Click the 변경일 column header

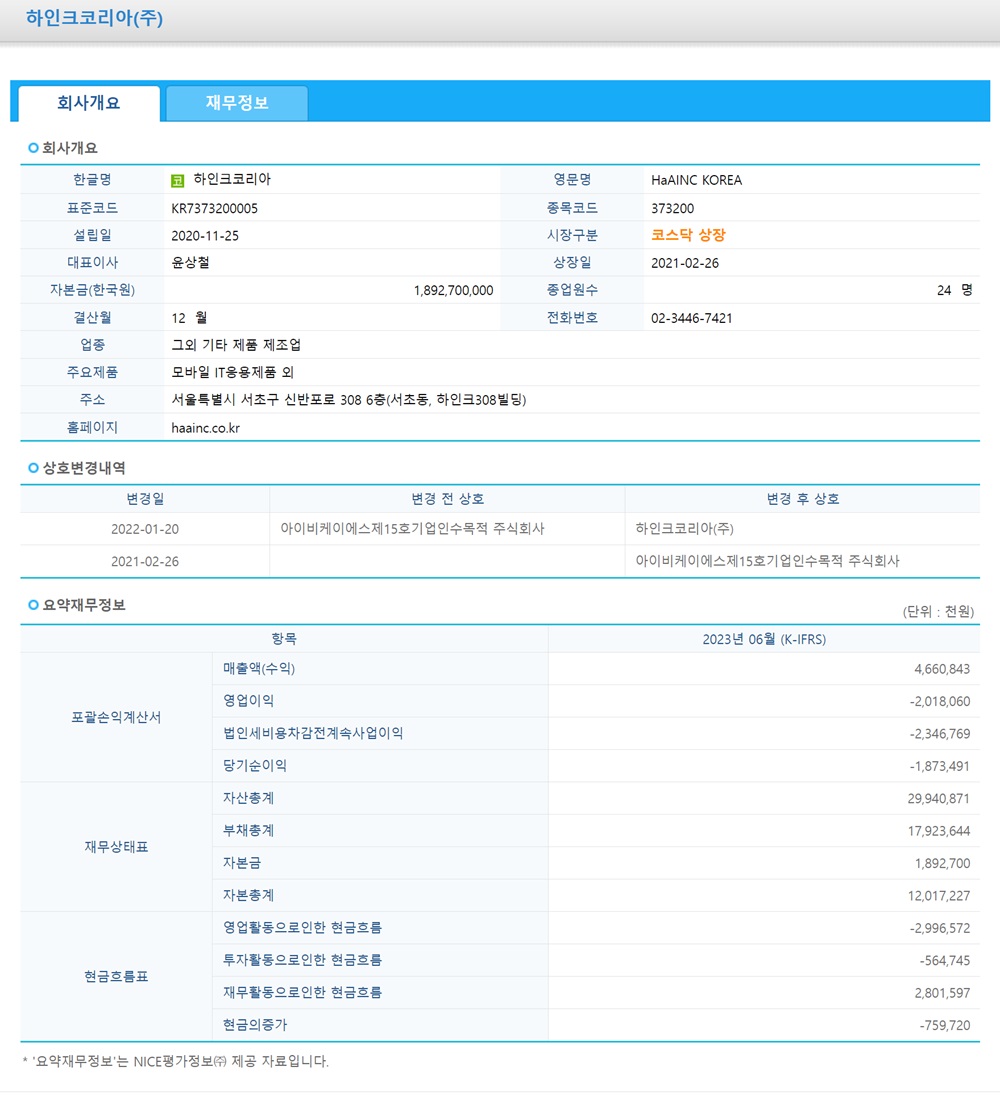tap(145, 499)
